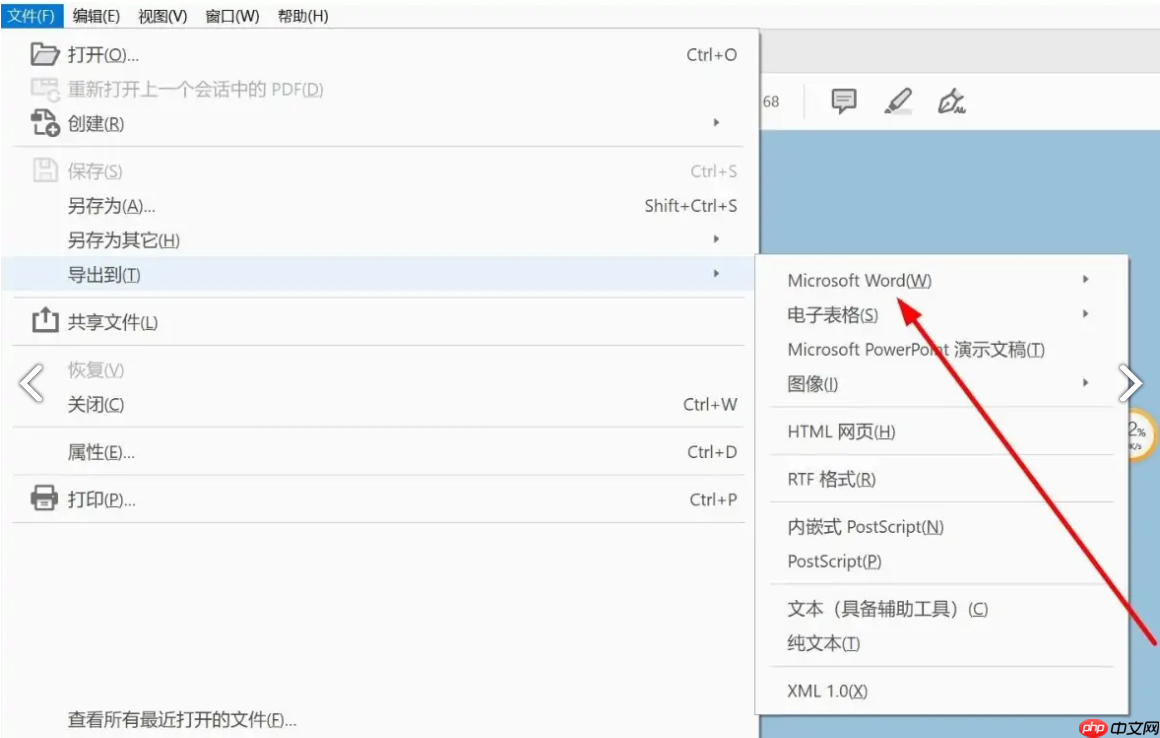Select the highlighter pen toolbar icon
This screenshot has height=738, width=1160.
click(898, 100)
